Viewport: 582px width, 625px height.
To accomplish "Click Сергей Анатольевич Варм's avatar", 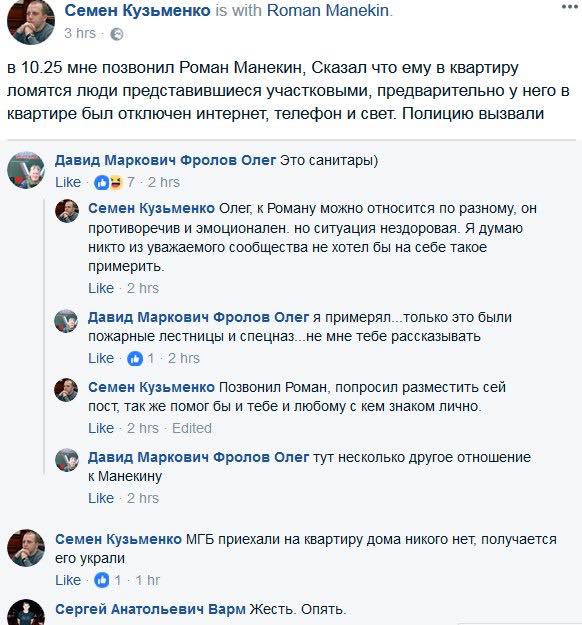I will [26, 613].
